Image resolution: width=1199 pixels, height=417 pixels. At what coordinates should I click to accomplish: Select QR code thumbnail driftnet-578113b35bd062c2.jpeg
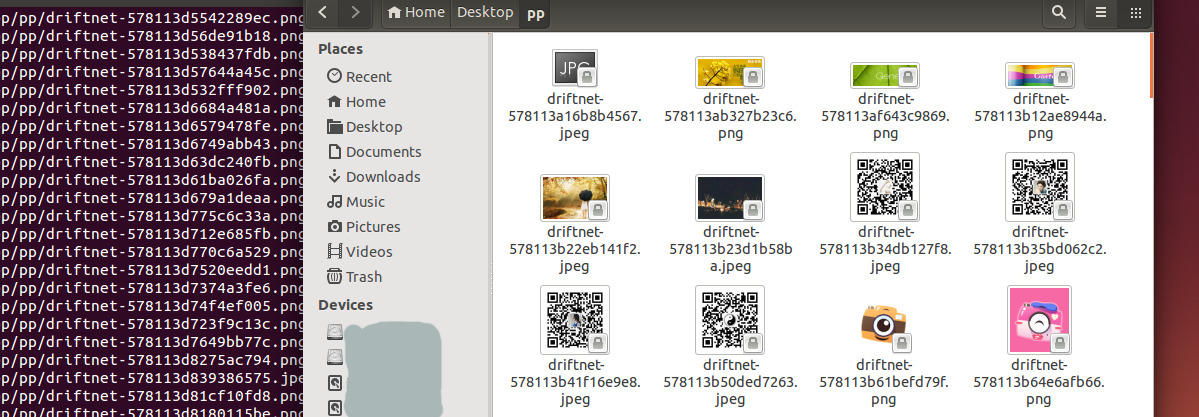pyautogui.click(x=1040, y=187)
